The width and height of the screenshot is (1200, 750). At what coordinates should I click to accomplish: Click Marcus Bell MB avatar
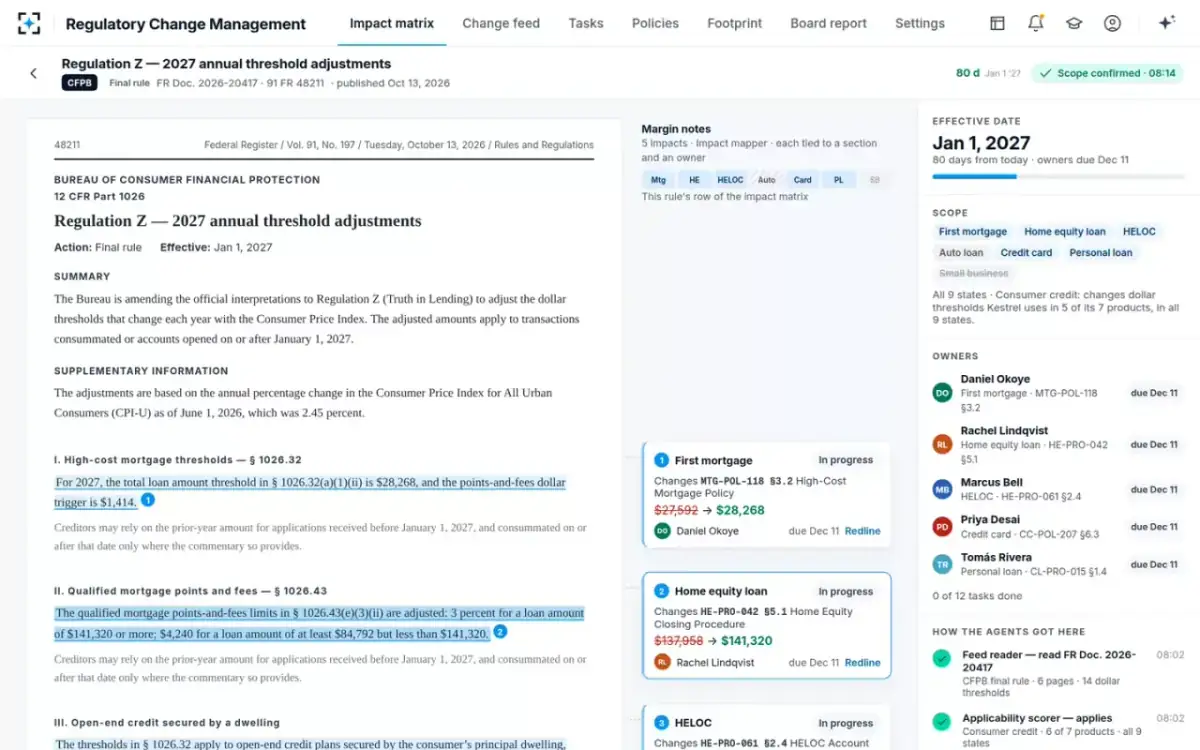point(942,489)
